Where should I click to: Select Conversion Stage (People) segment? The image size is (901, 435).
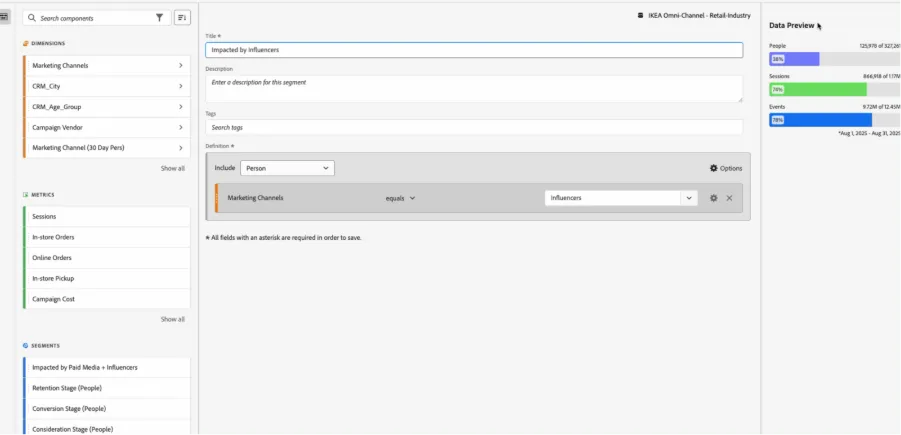107,409
